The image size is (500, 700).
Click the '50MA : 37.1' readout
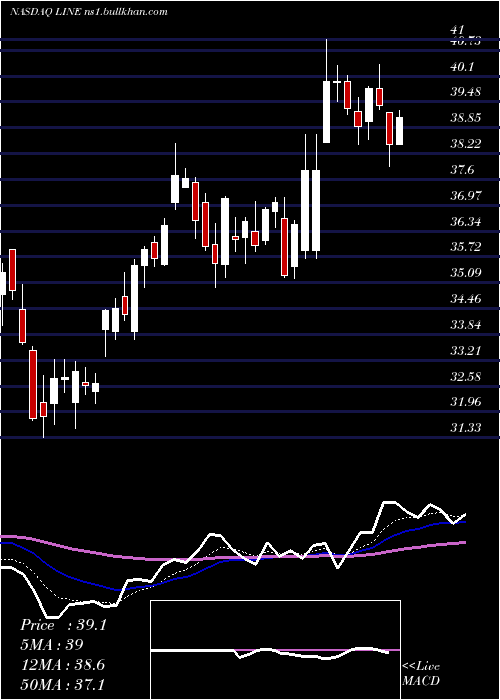[62, 684]
